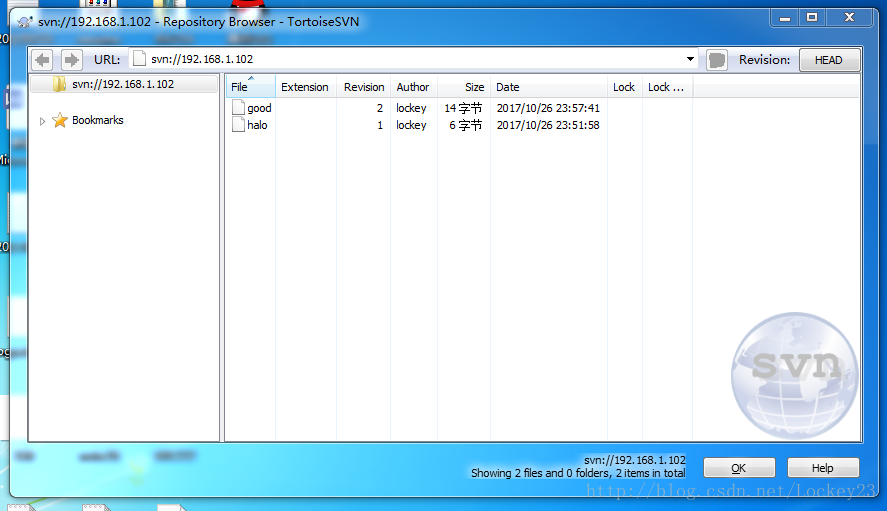Viewport: 887px width, 511px height.
Task: Sort by the Size column header
Action: [464, 87]
